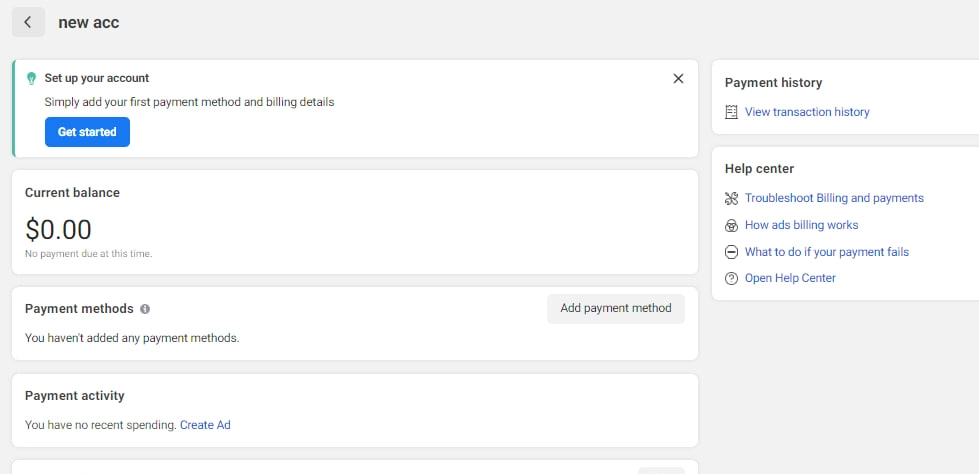
Task: Open What to do if your payment fails
Action: 827,252
